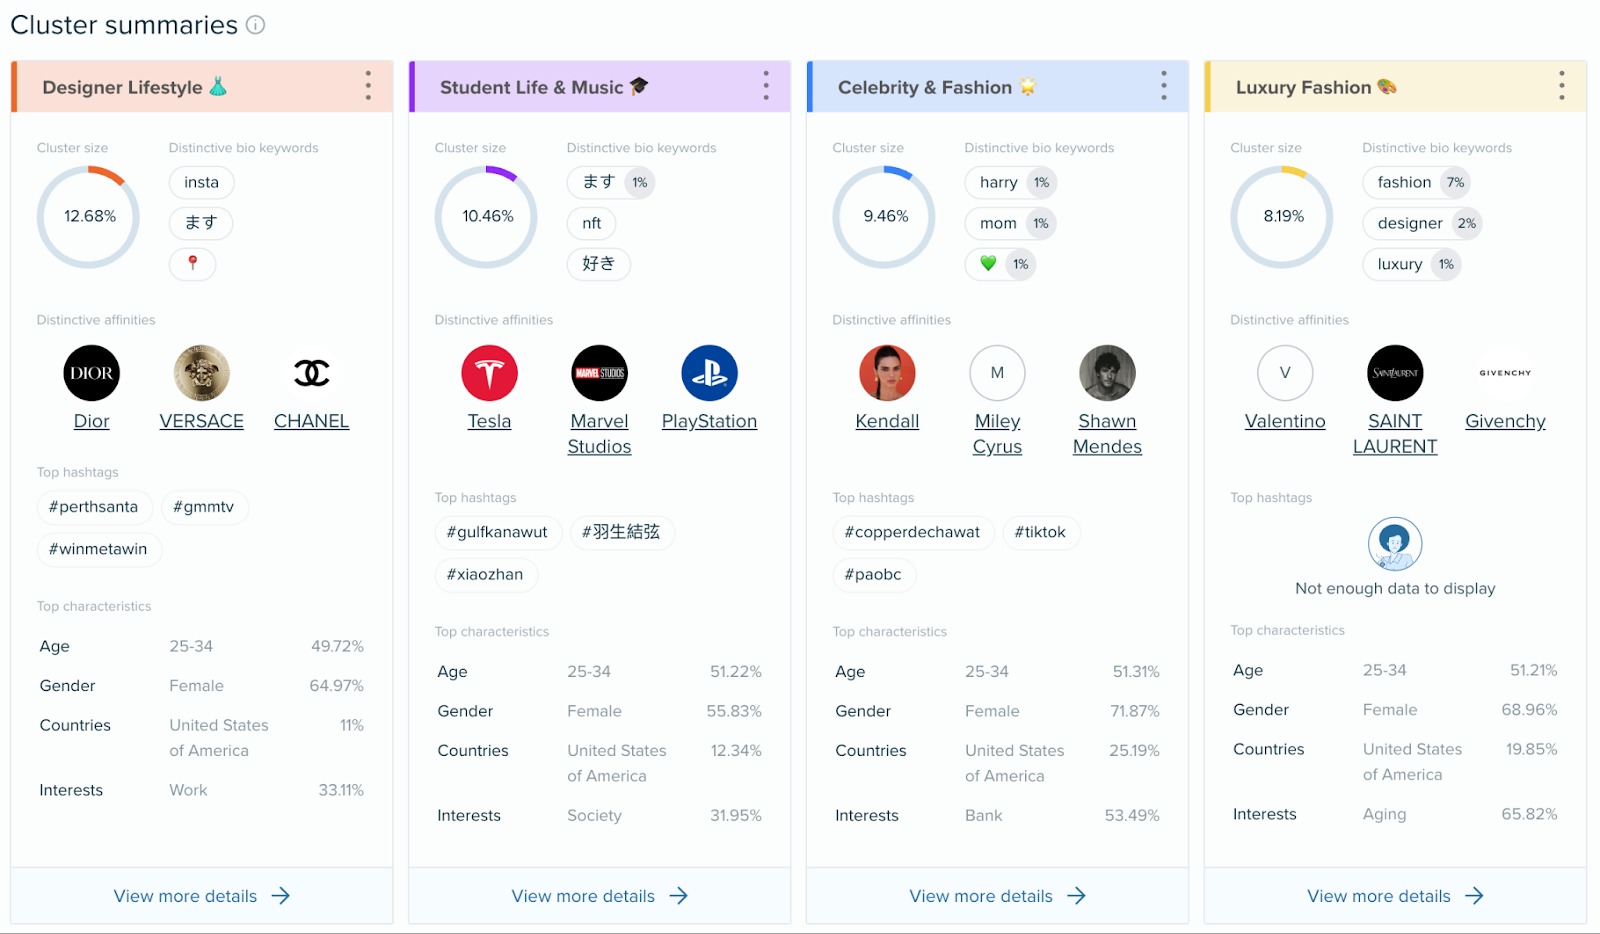Image resolution: width=1600 pixels, height=934 pixels.
Task: Click the Designer Lifestyle cluster size donut
Action: pyautogui.click(x=88, y=216)
